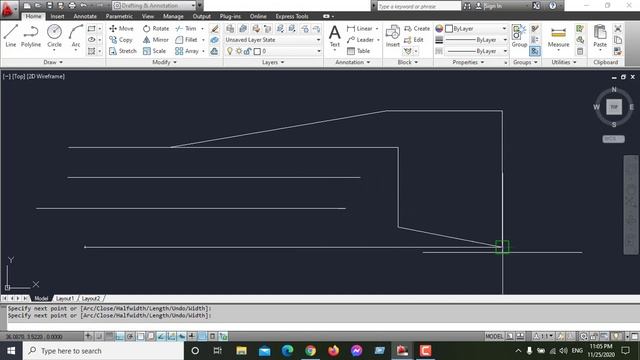Viewport: 640px width, 360px height.
Task: Open the current layer dropdown showing 0
Action: (x=273, y=51)
